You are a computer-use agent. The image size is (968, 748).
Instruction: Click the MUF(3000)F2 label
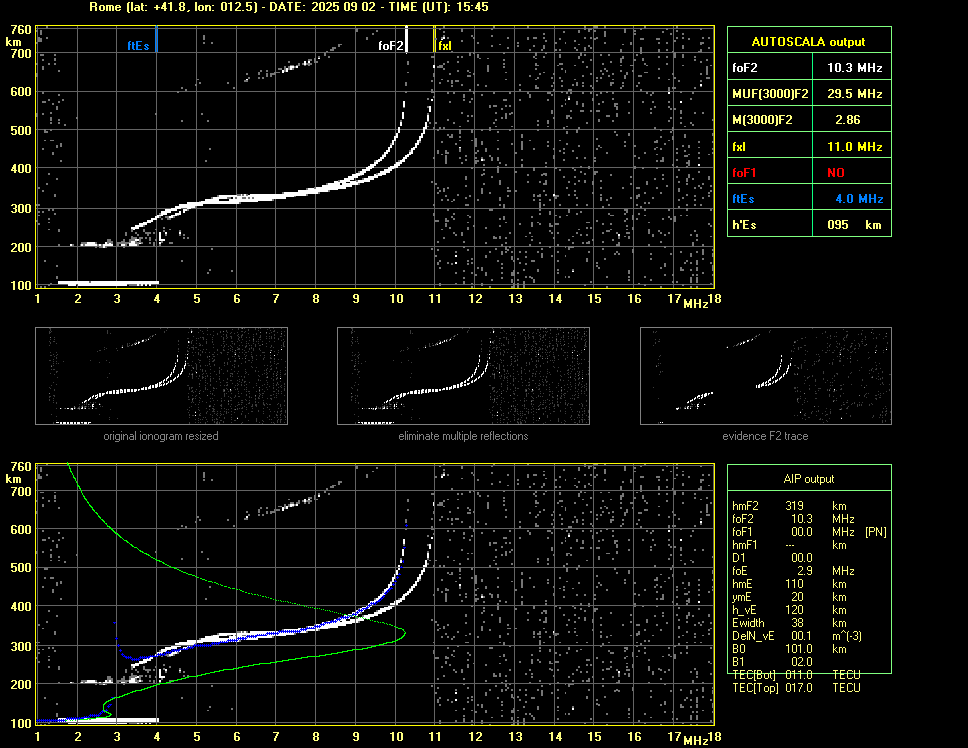pos(770,94)
